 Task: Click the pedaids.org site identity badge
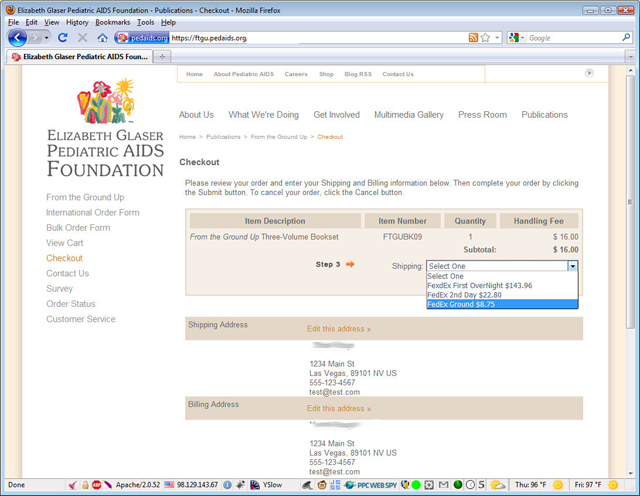143,38
